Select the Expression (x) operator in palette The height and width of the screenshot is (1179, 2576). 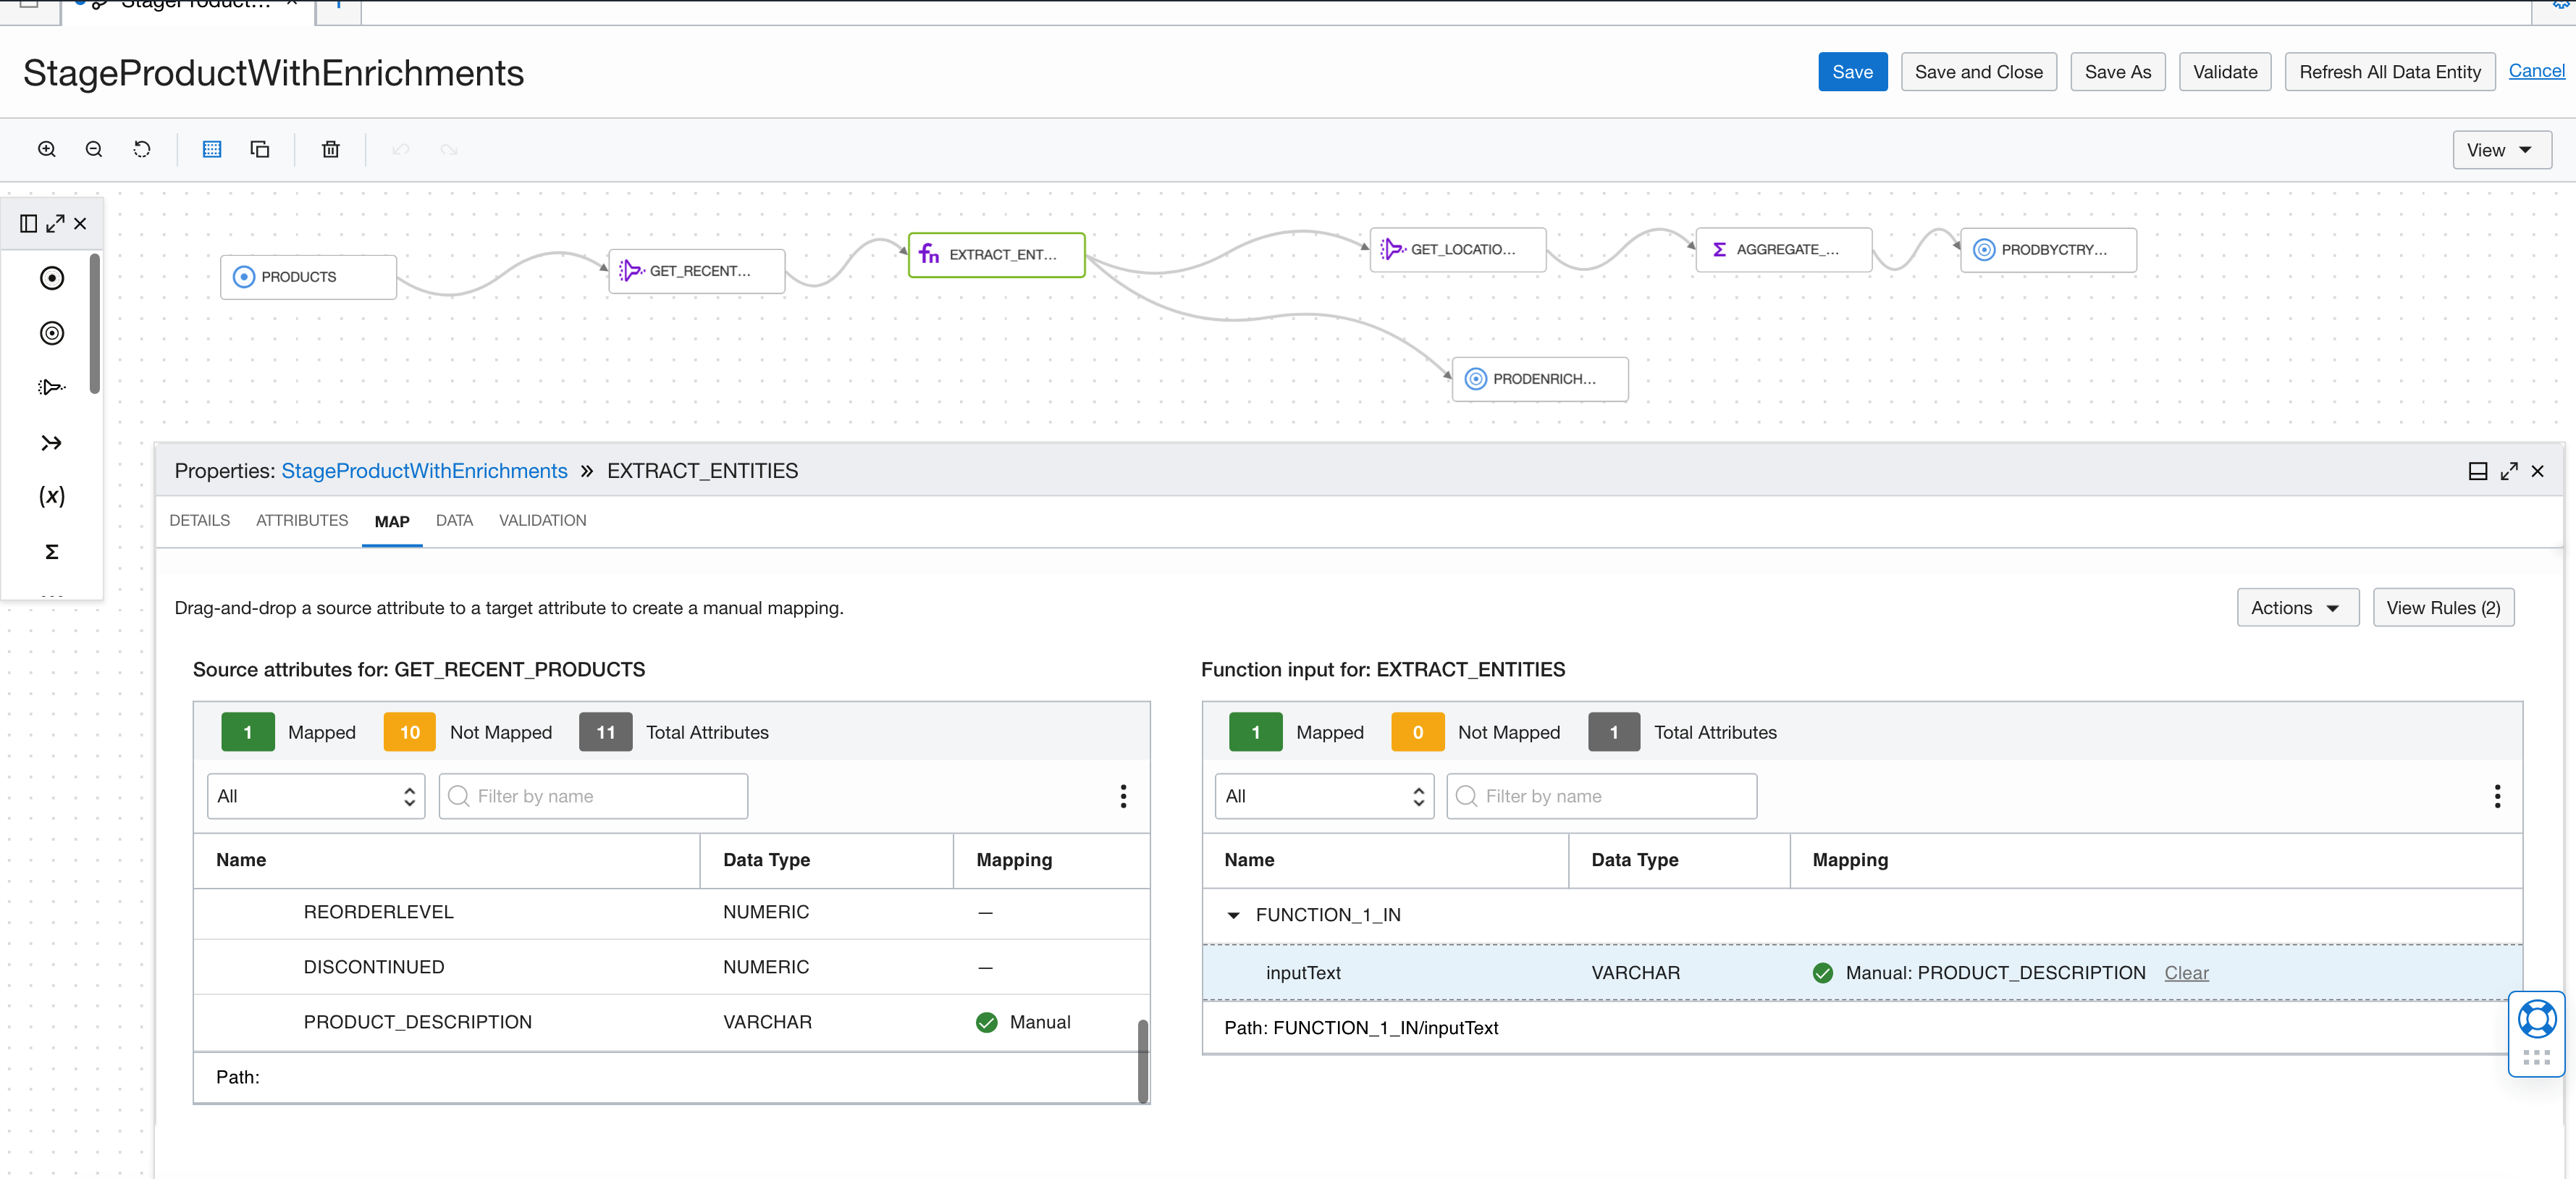pos(51,495)
